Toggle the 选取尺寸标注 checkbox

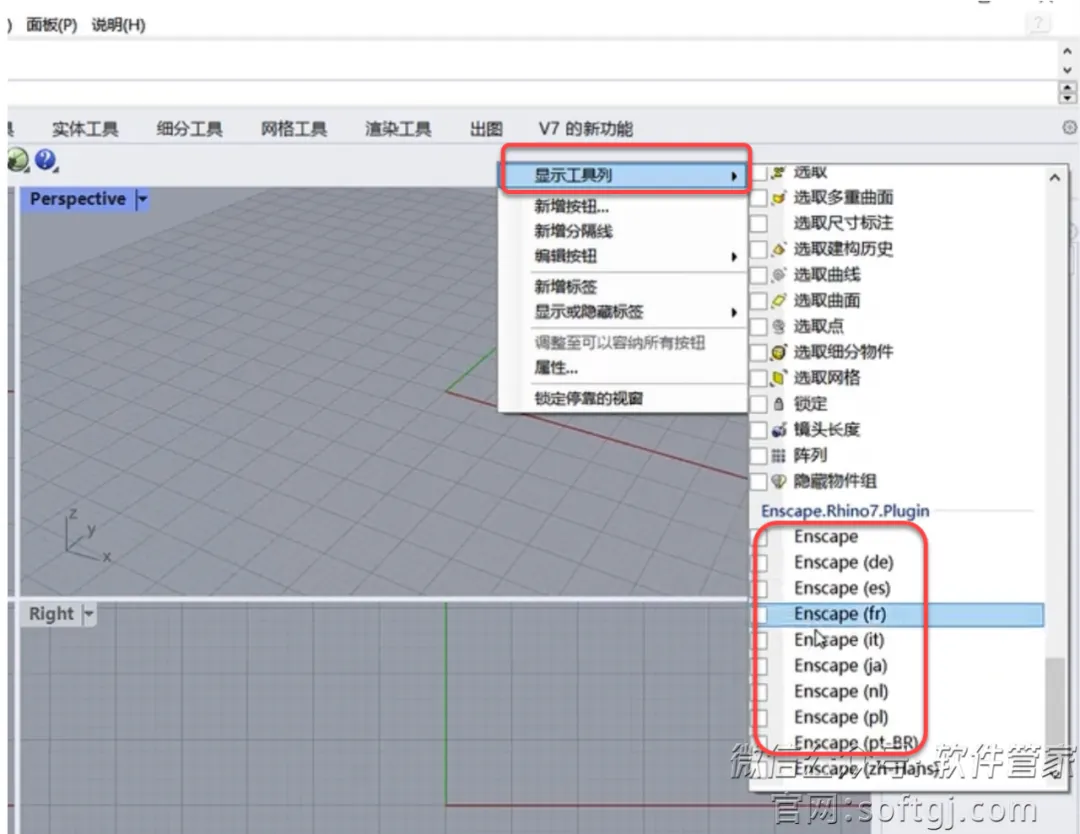pos(759,223)
